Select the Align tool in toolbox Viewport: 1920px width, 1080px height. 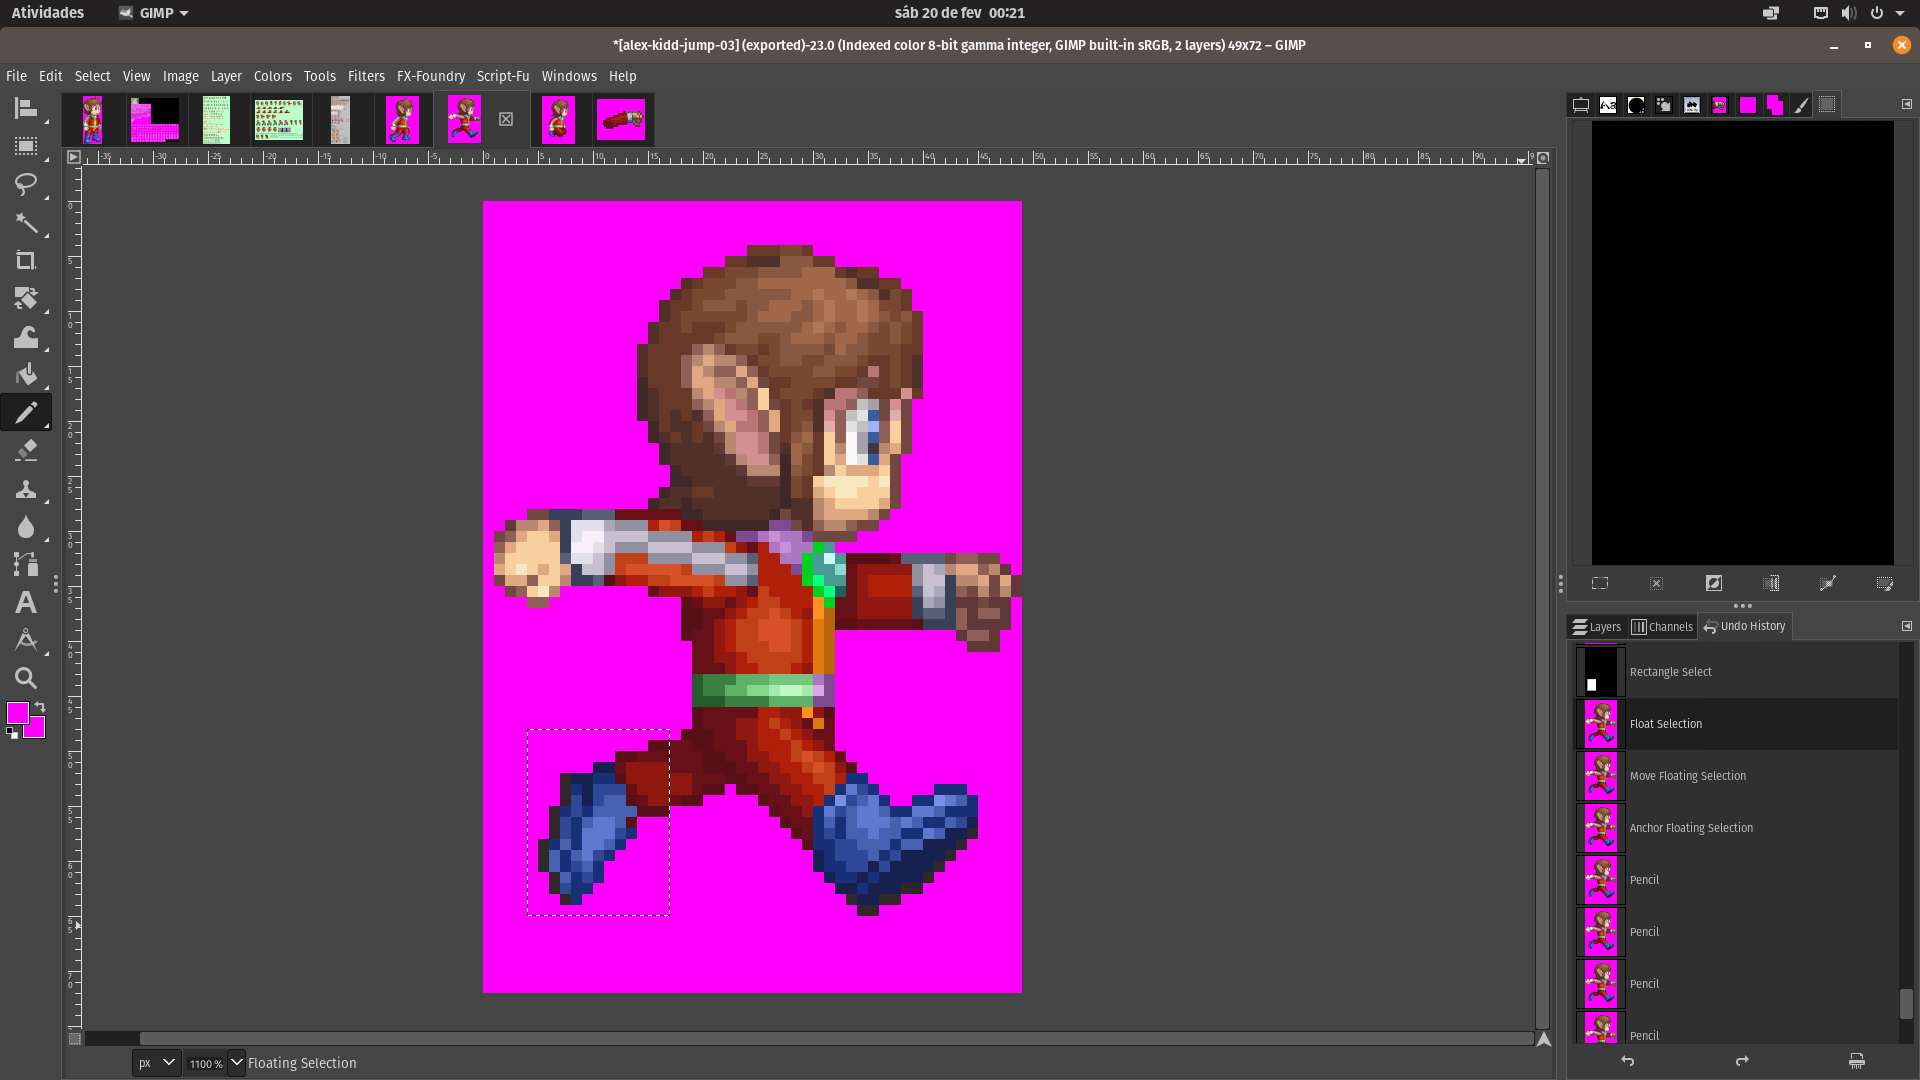[x=26, y=108]
